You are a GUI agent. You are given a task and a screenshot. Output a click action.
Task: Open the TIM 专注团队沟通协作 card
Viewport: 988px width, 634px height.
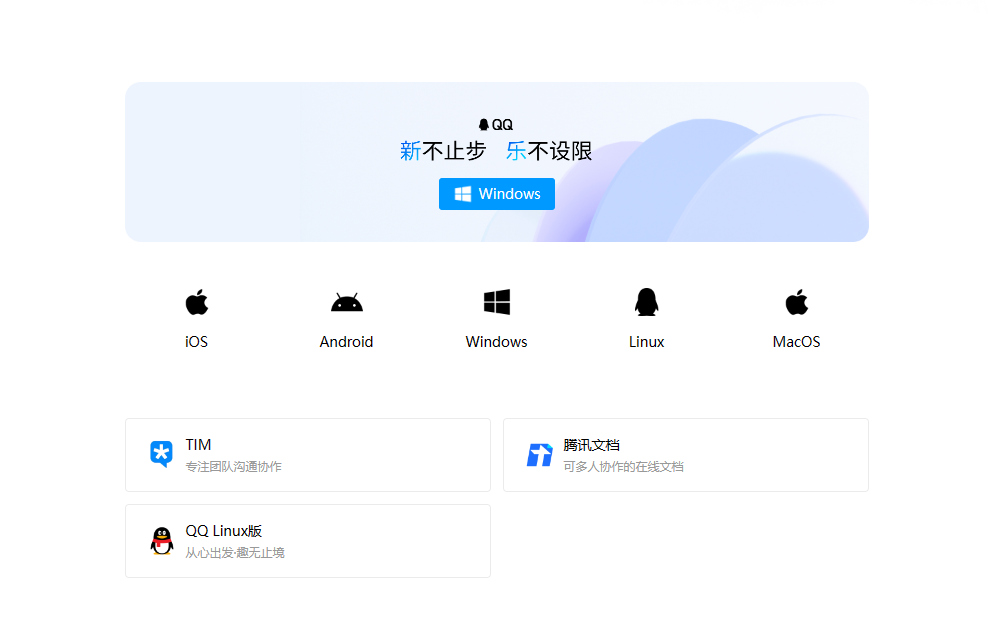point(307,454)
